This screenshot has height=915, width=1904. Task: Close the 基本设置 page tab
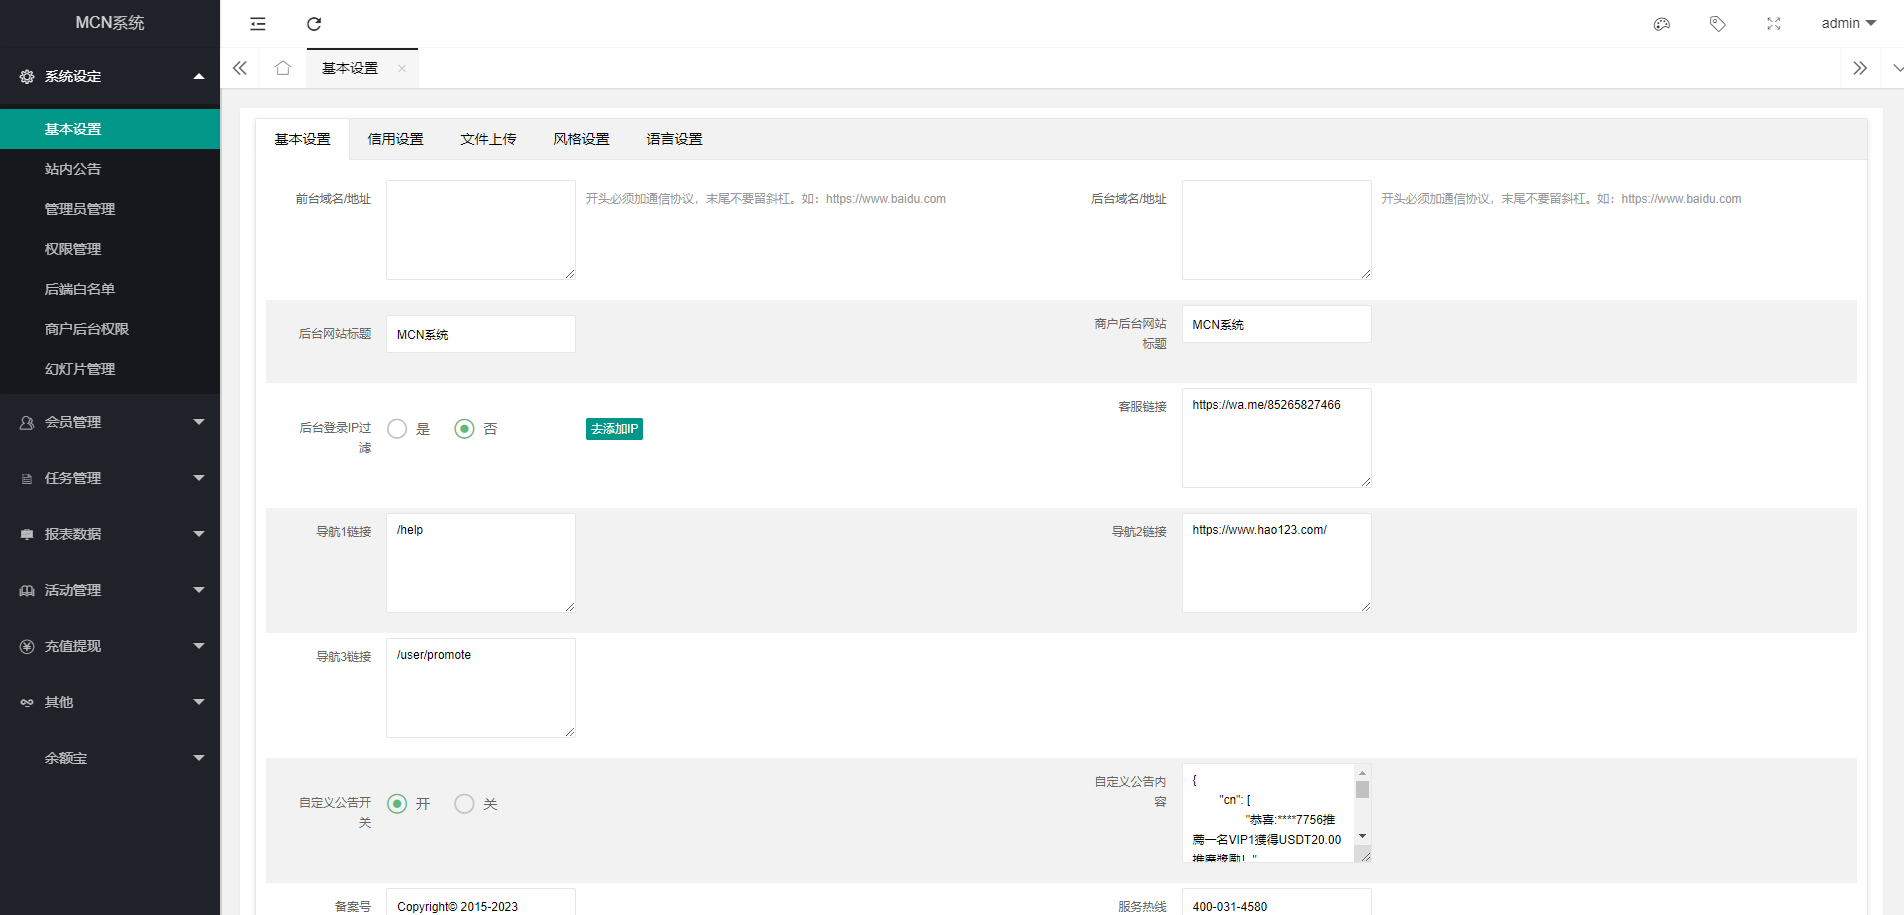(402, 69)
